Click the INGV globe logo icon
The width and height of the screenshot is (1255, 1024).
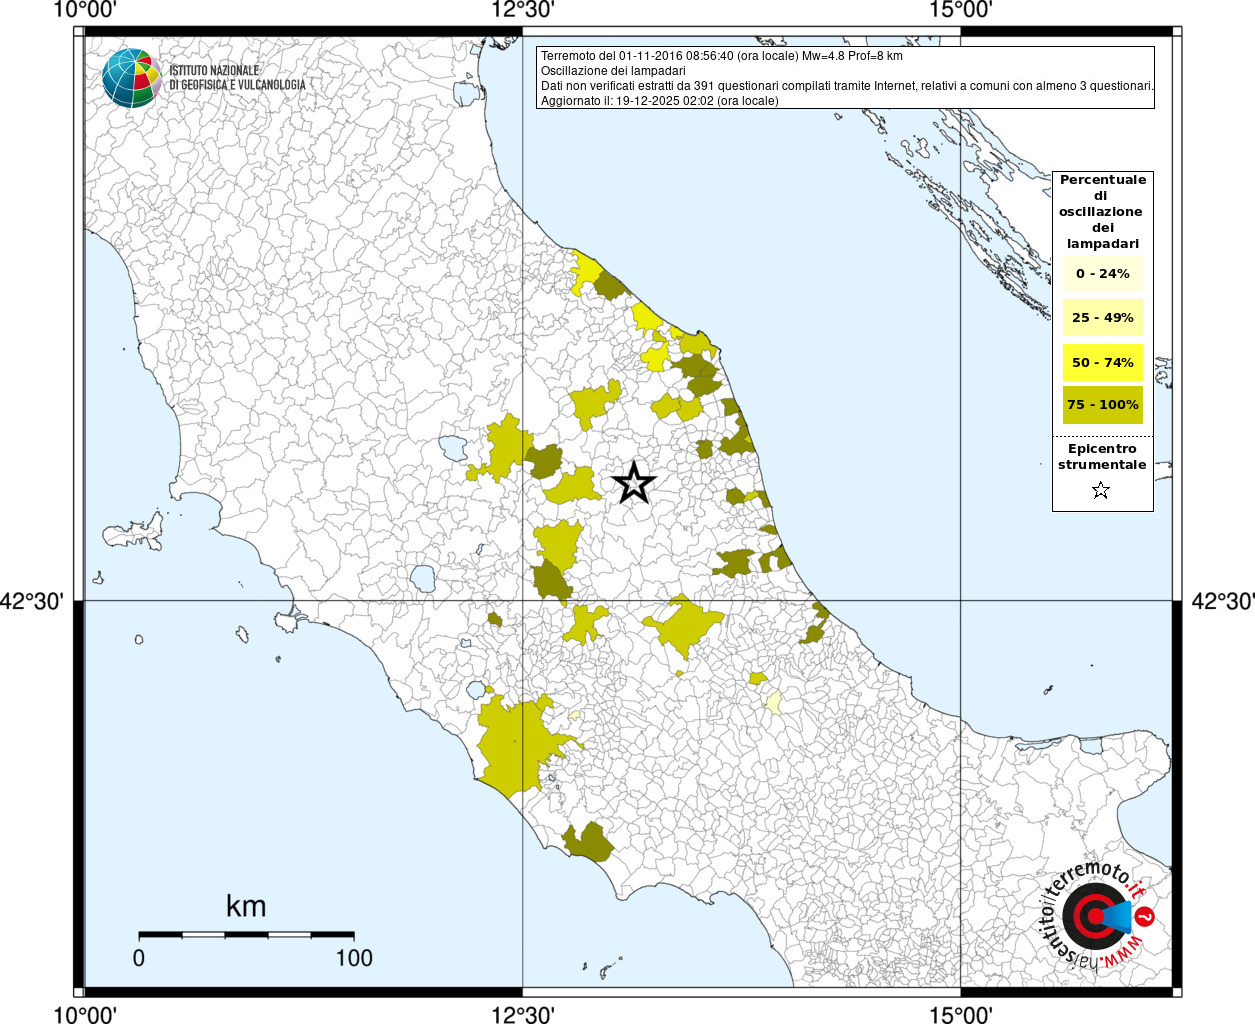click(x=131, y=78)
